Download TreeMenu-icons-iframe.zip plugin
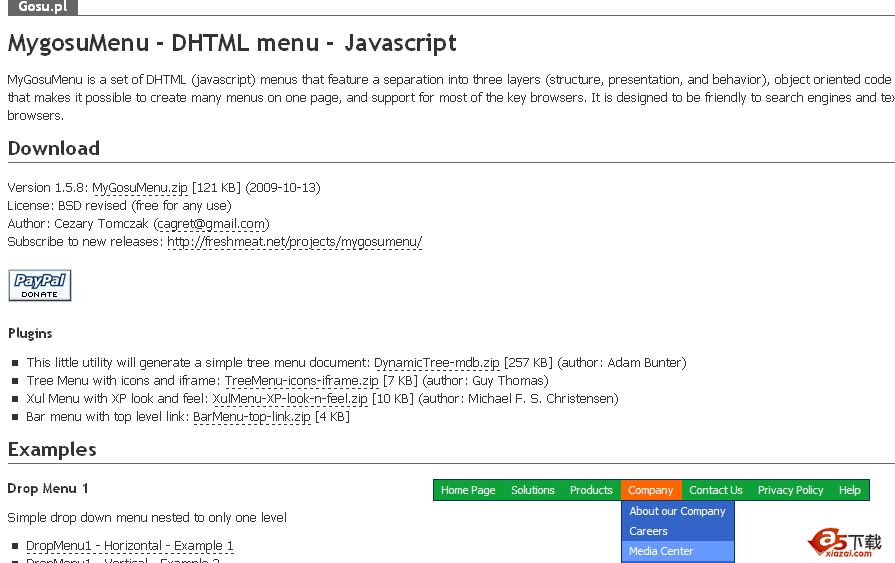The width and height of the screenshot is (895, 563). pyautogui.click(x=301, y=381)
